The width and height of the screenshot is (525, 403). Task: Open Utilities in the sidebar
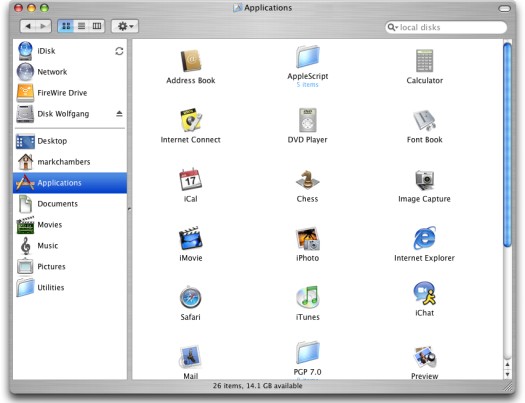coord(70,288)
